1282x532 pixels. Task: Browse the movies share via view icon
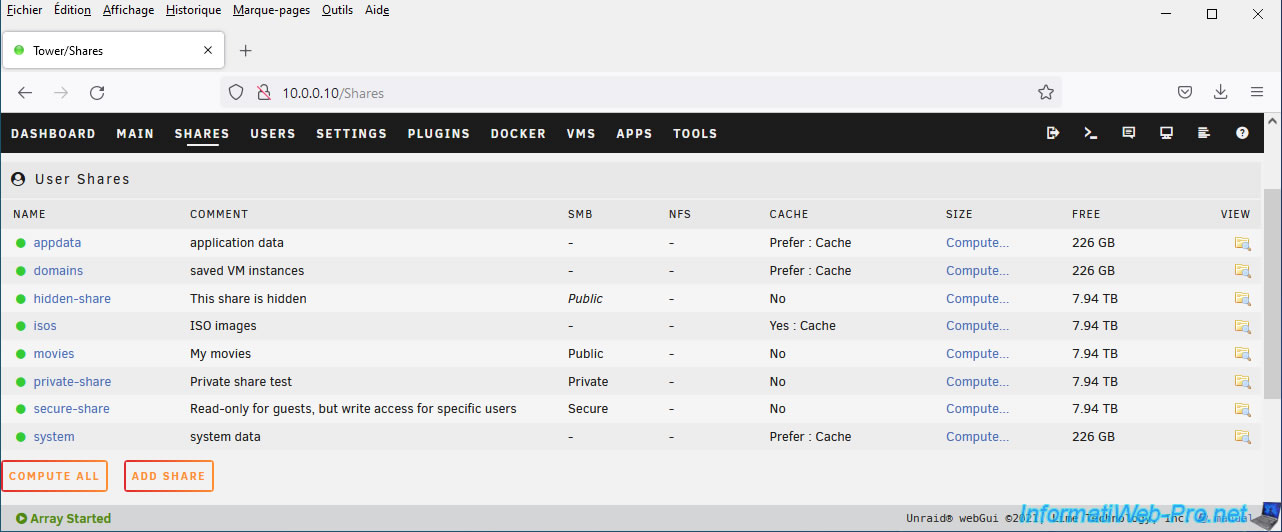[1242, 354]
